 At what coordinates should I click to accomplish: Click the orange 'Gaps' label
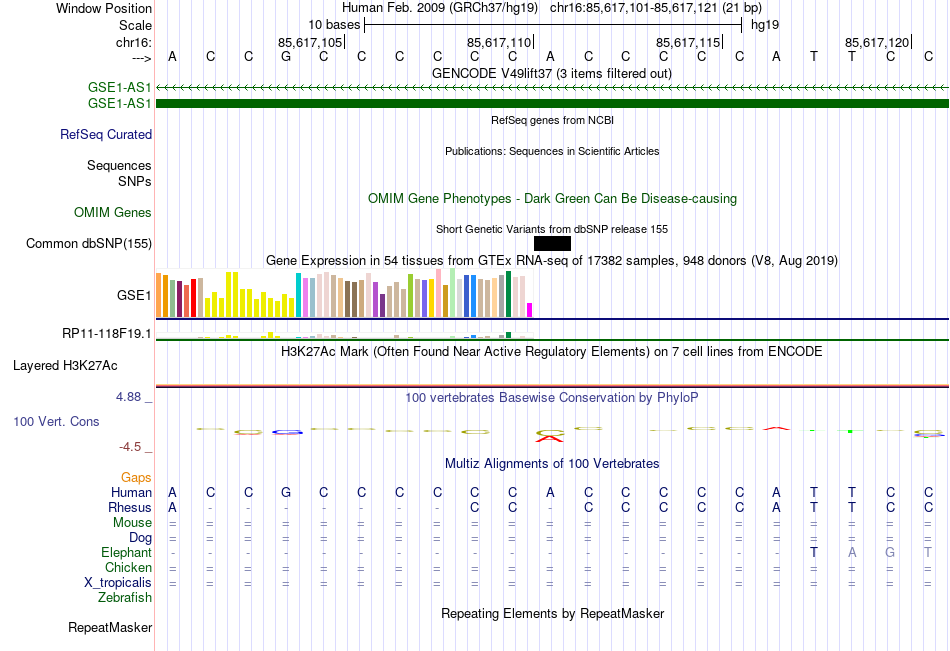click(136, 478)
